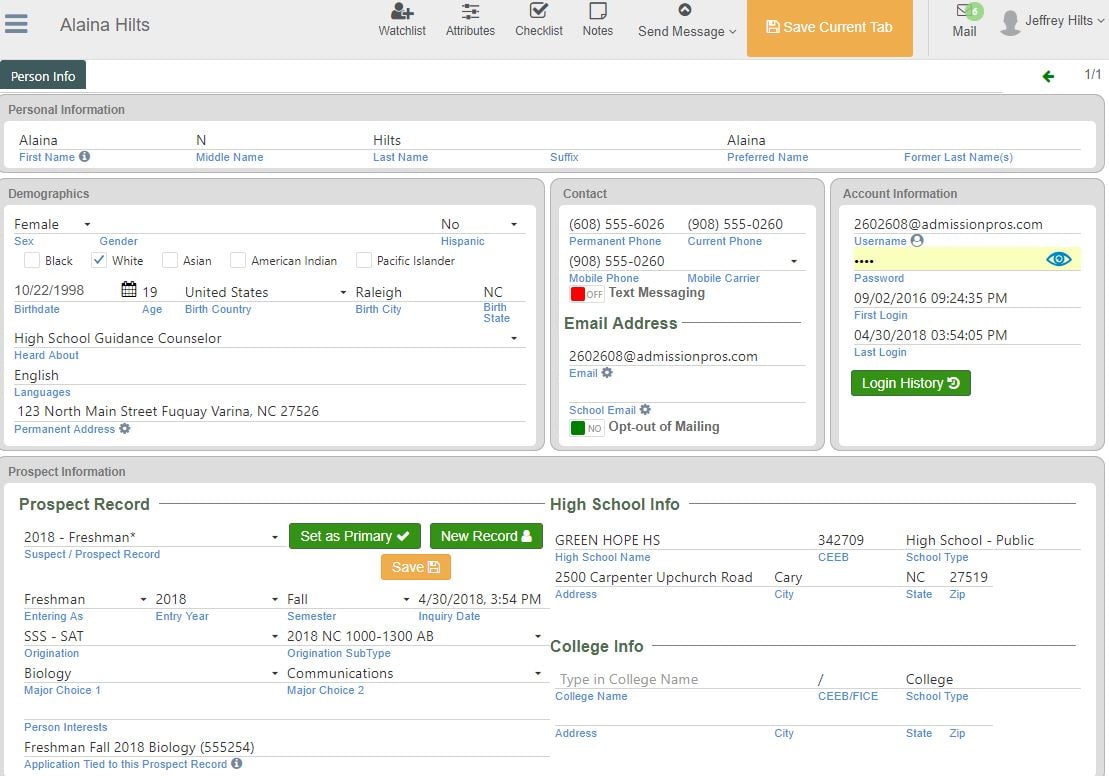
Task: Click the Attributes icon in the toolbar
Action: pyautogui.click(x=470, y=20)
